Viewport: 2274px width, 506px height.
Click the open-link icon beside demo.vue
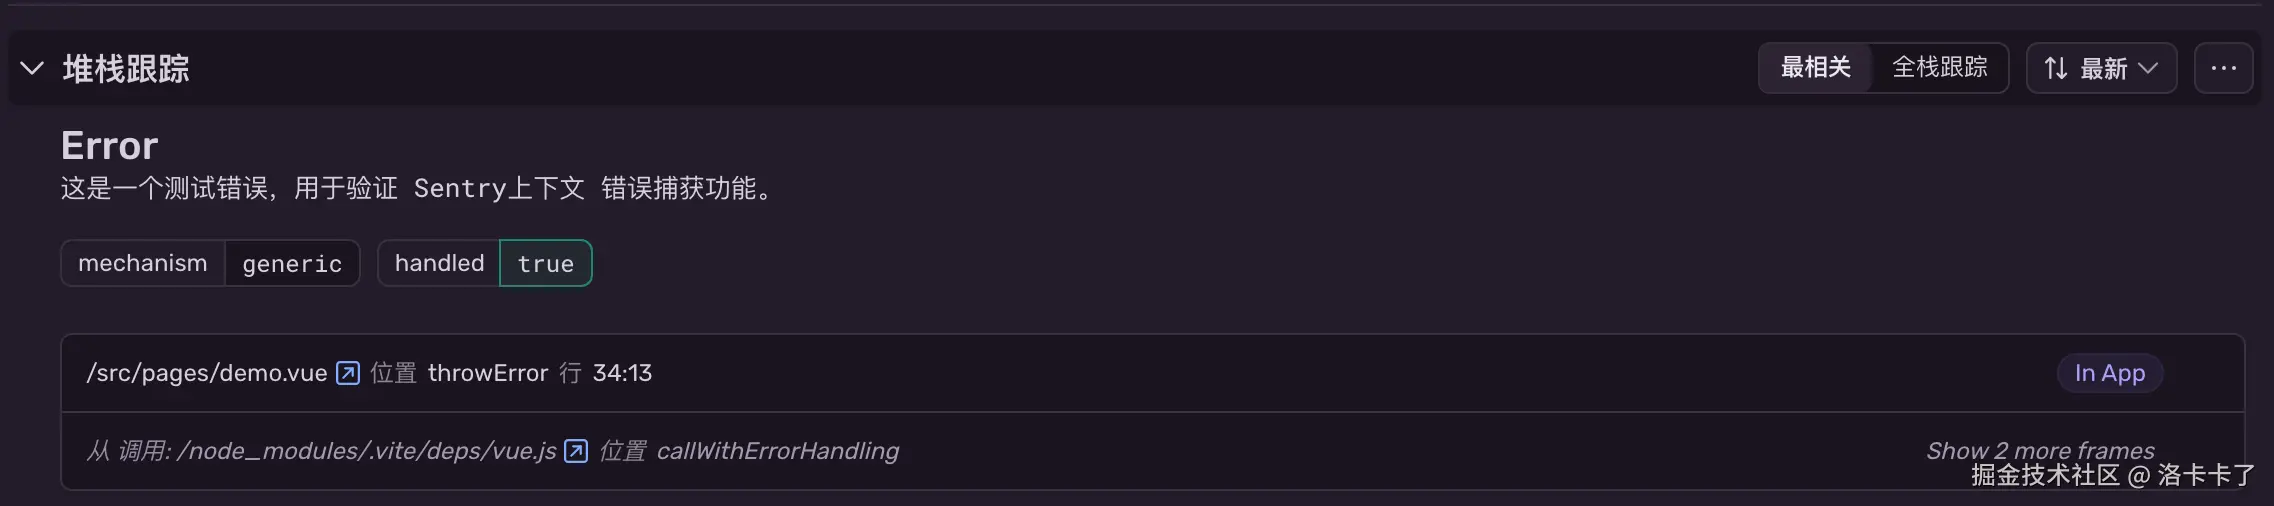pos(348,373)
